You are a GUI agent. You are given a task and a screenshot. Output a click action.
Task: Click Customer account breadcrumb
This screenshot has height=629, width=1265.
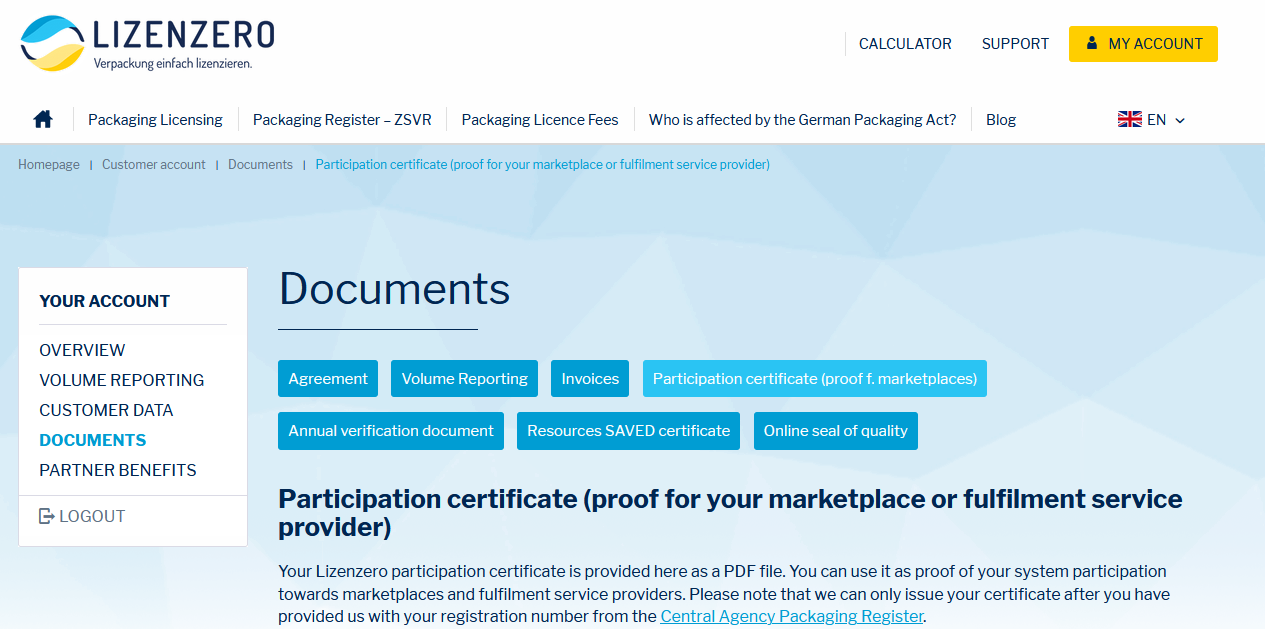pos(154,164)
